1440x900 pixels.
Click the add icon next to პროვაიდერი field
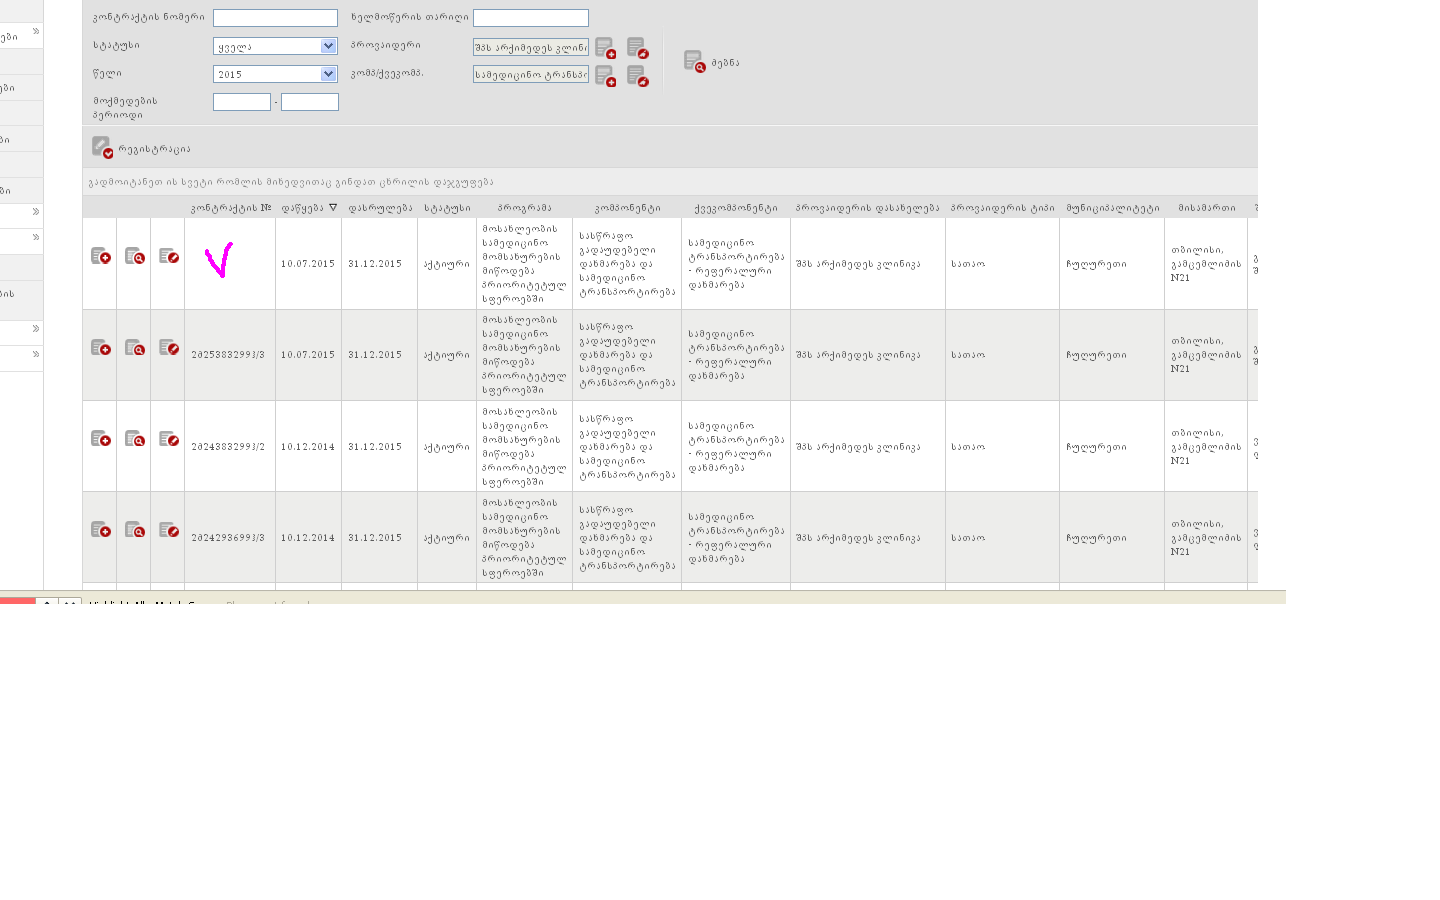(x=605, y=48)
